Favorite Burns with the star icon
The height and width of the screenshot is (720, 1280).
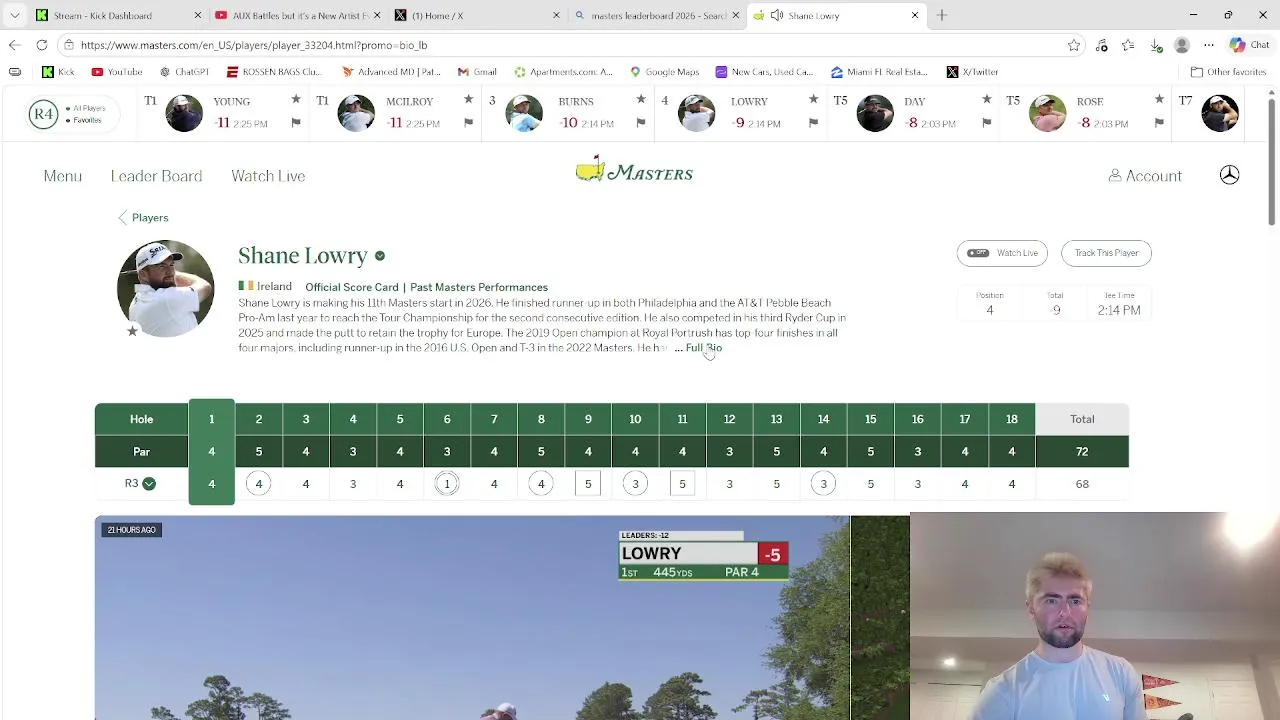641,99
